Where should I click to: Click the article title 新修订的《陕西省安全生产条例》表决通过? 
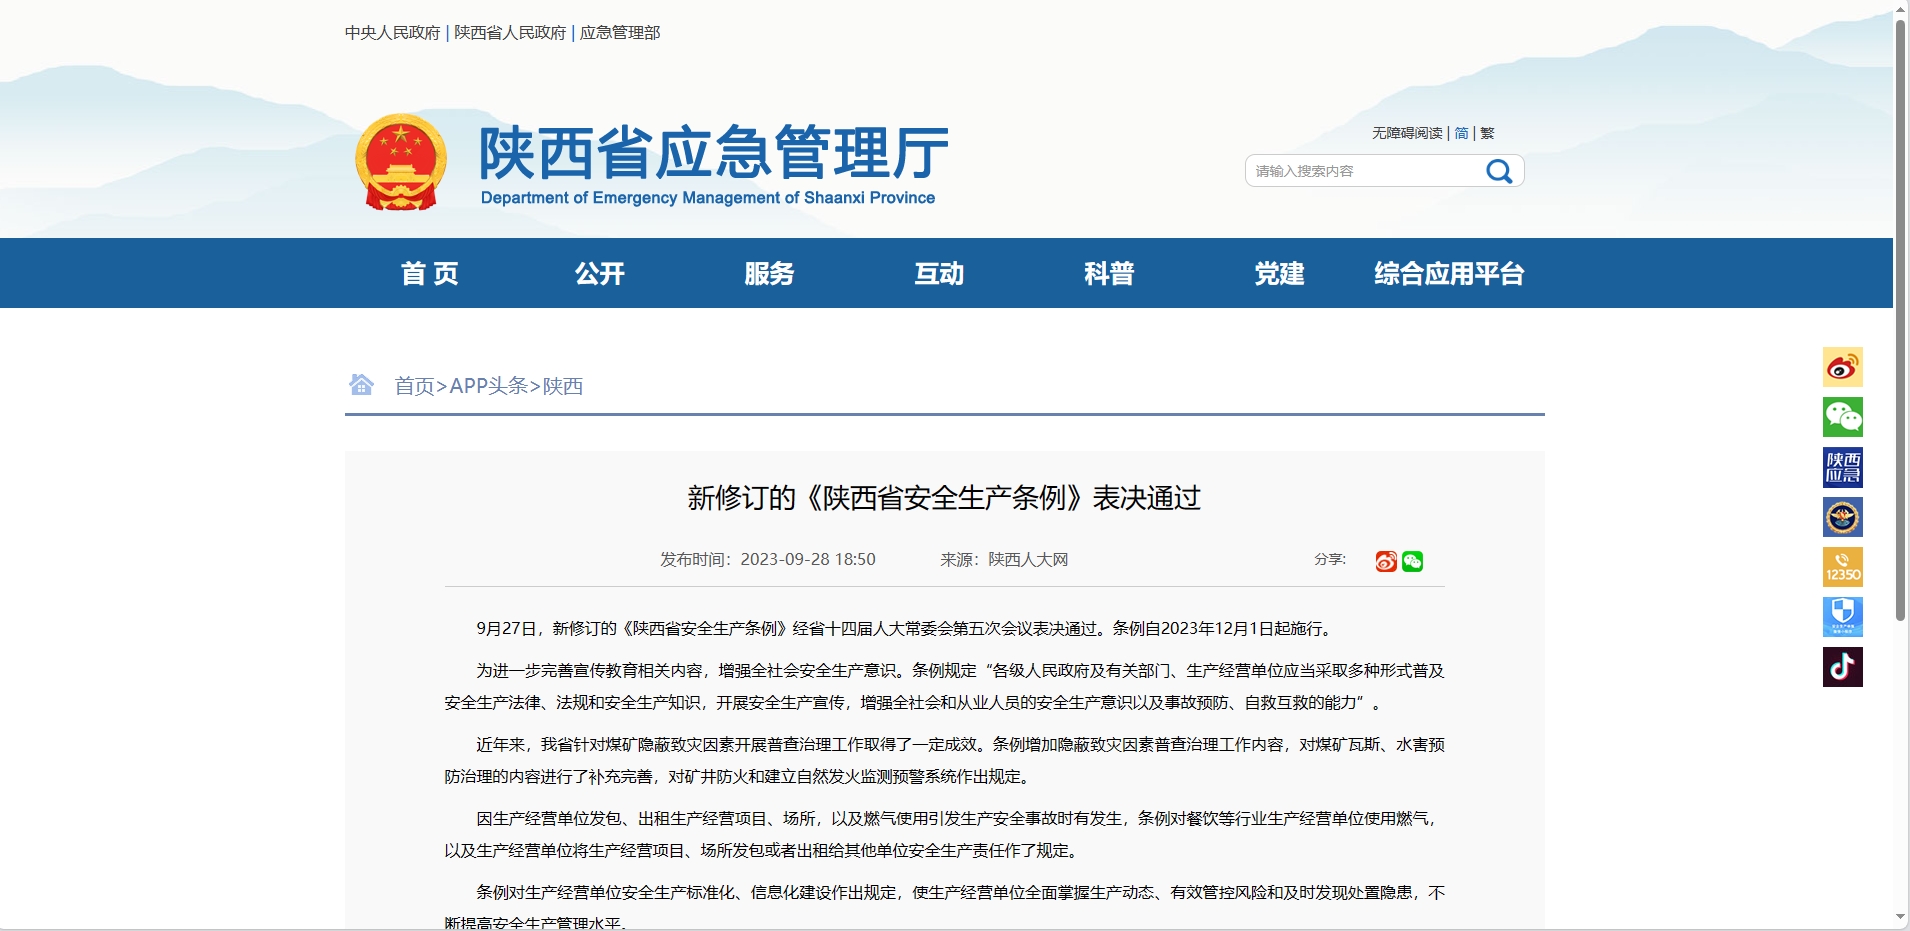pyautogui.click(x=944, y=498)
